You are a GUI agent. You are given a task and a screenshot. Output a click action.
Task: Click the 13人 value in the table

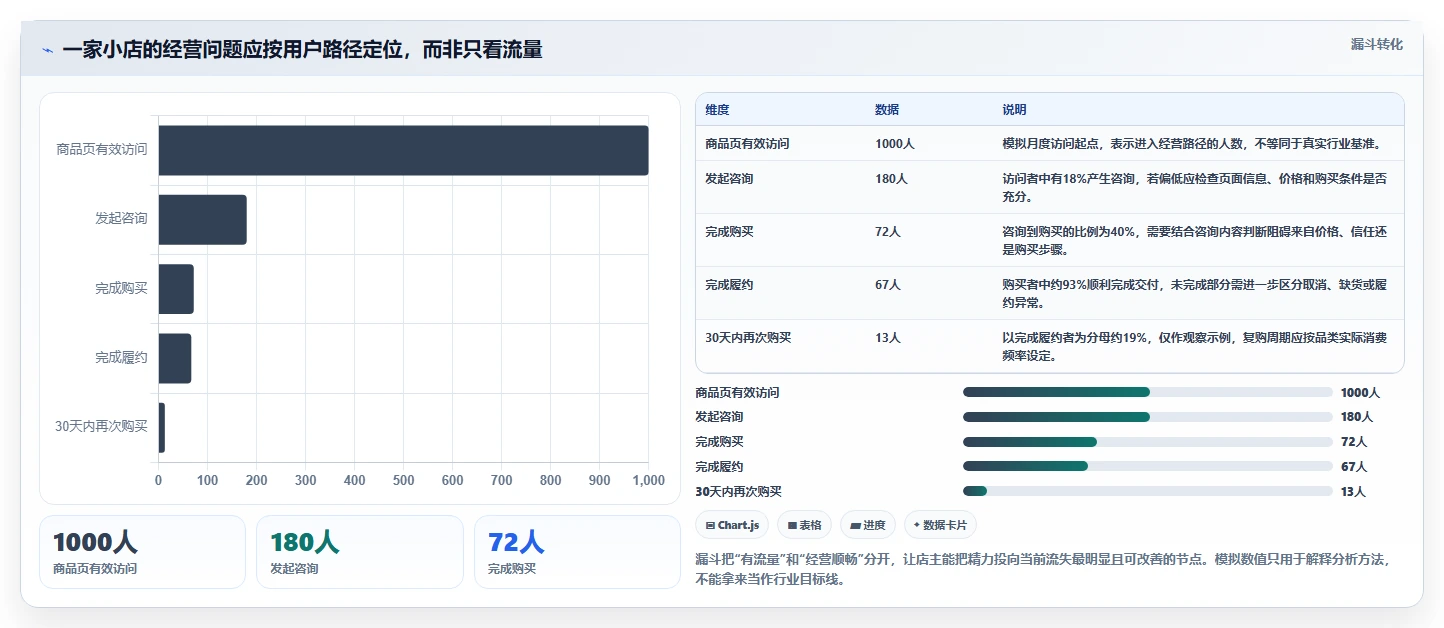tap(888, 338)
